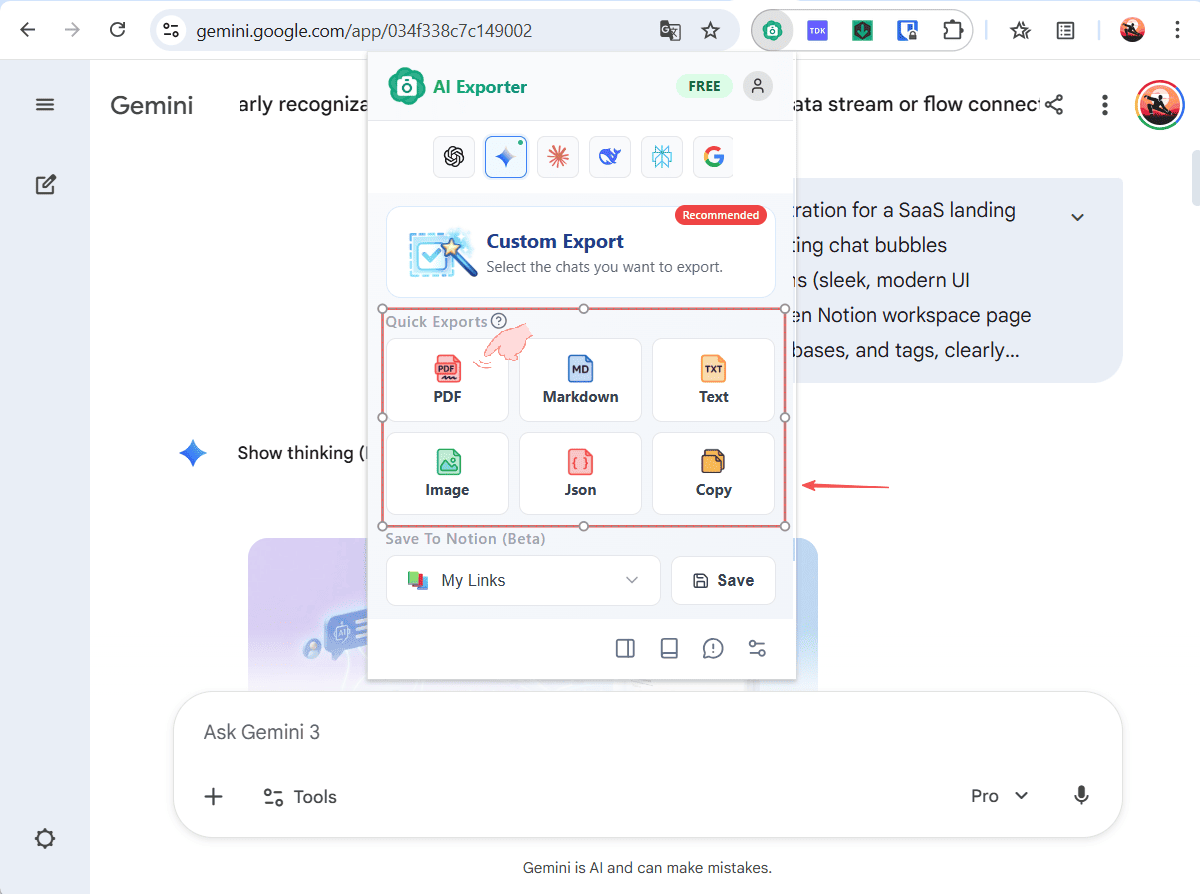
Task: Open the conversation three-dot options menu
Action: pos(1105,105)
